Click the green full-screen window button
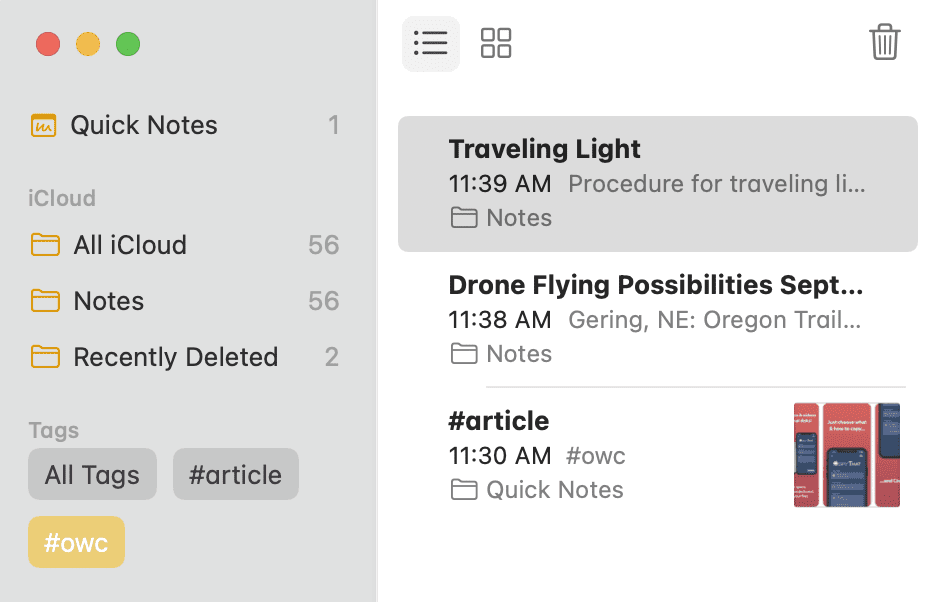Image resolution: width=934 pixels, height=602 pixels. [128, 44]
